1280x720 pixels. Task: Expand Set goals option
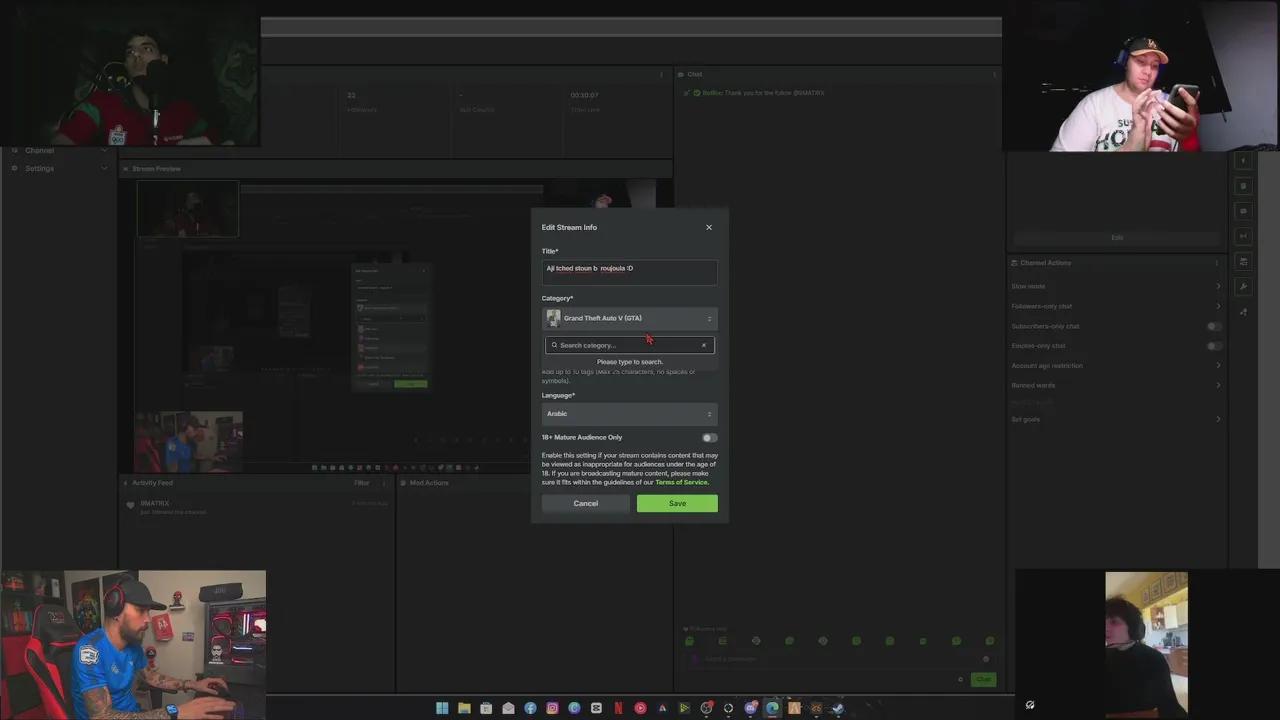(1116, 419)
